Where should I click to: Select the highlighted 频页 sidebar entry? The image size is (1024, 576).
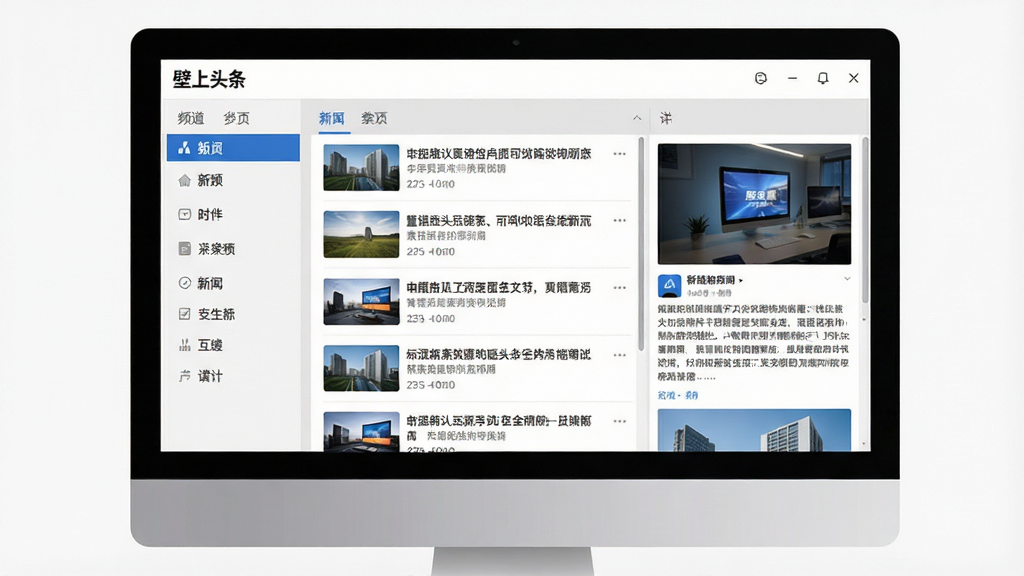[x=233, y=148]
